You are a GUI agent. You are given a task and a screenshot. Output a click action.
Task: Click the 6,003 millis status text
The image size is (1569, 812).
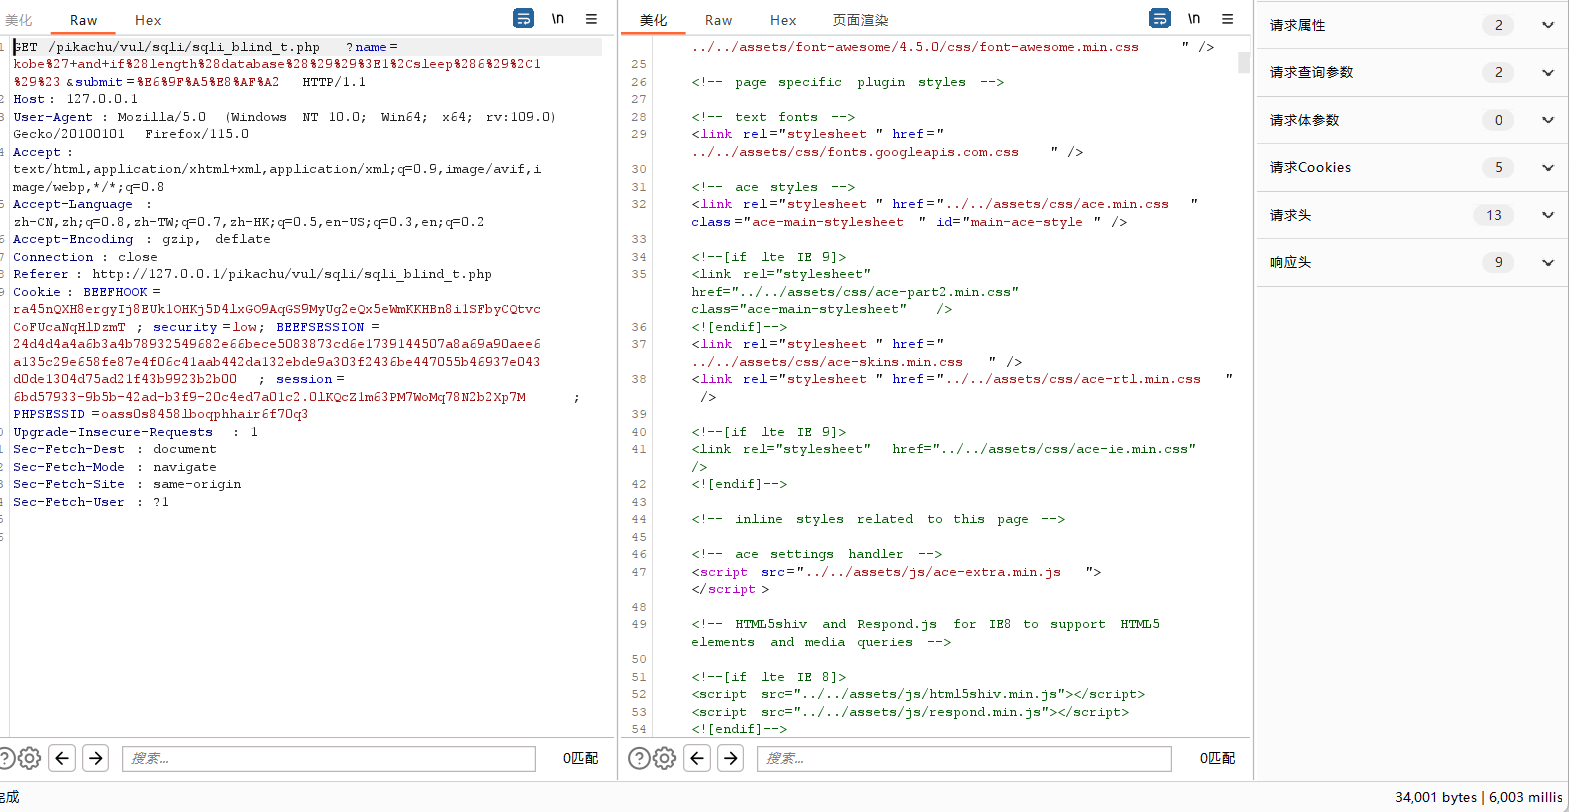(x=1526, y=797)
